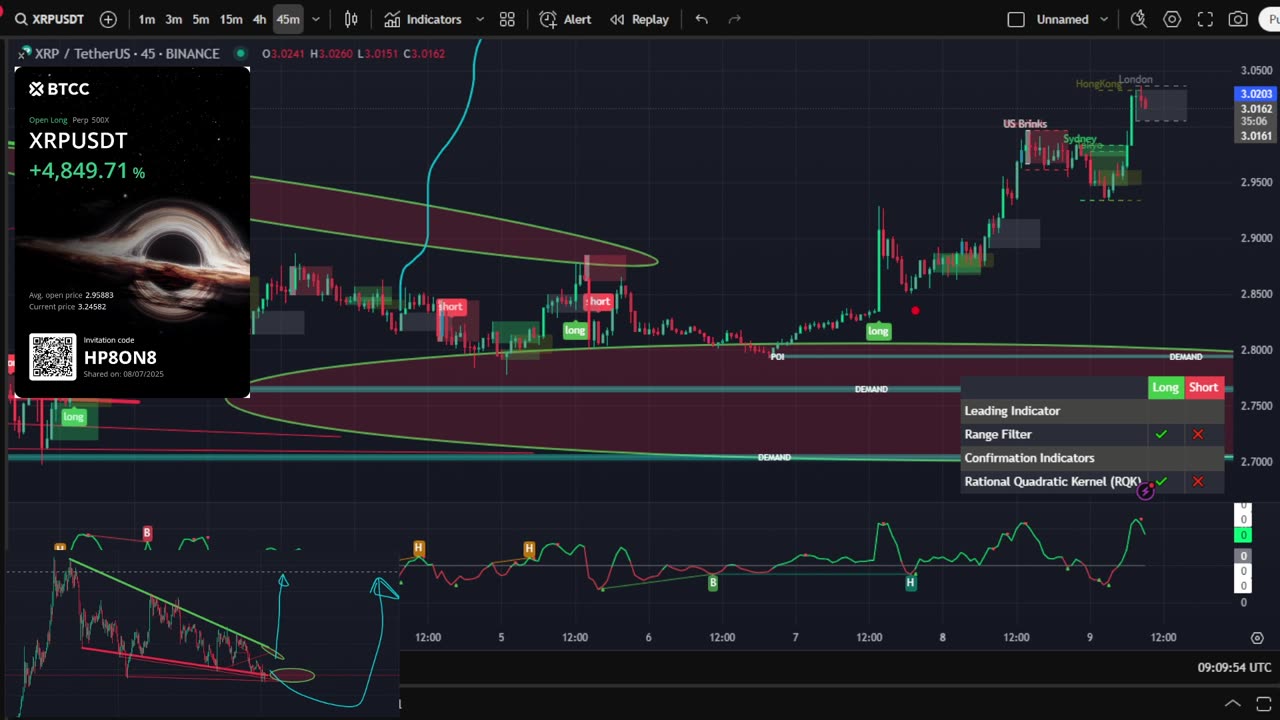The height and width of the screenshot is (720, 1280).
Task: Click the red X for Range Filter
Action: click(1198, 435)
